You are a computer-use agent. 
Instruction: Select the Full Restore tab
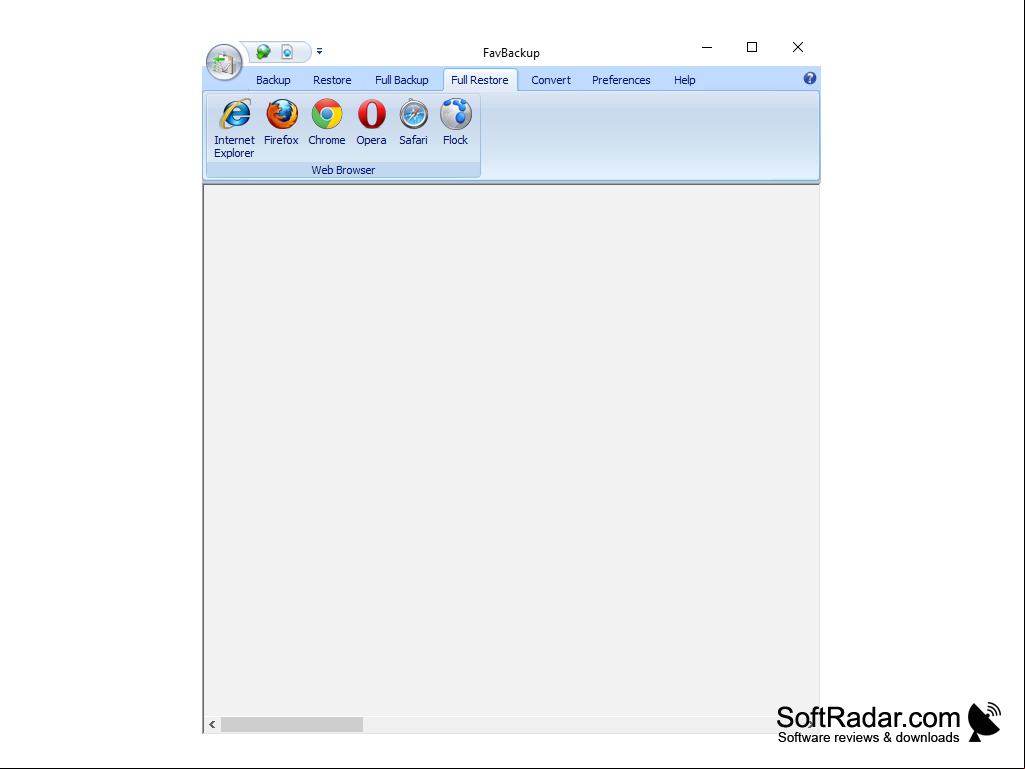coord(480,80)
